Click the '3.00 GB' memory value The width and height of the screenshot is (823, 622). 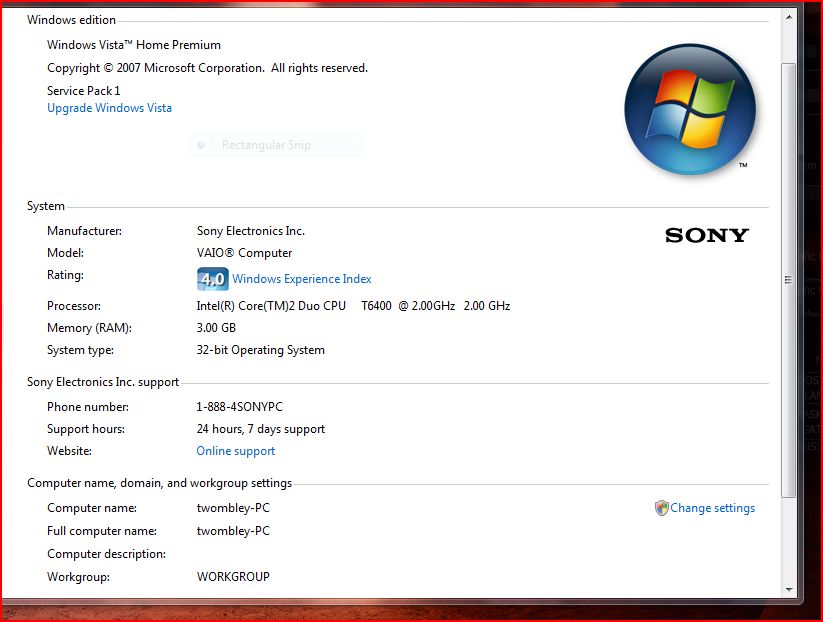tap(216, 328)
